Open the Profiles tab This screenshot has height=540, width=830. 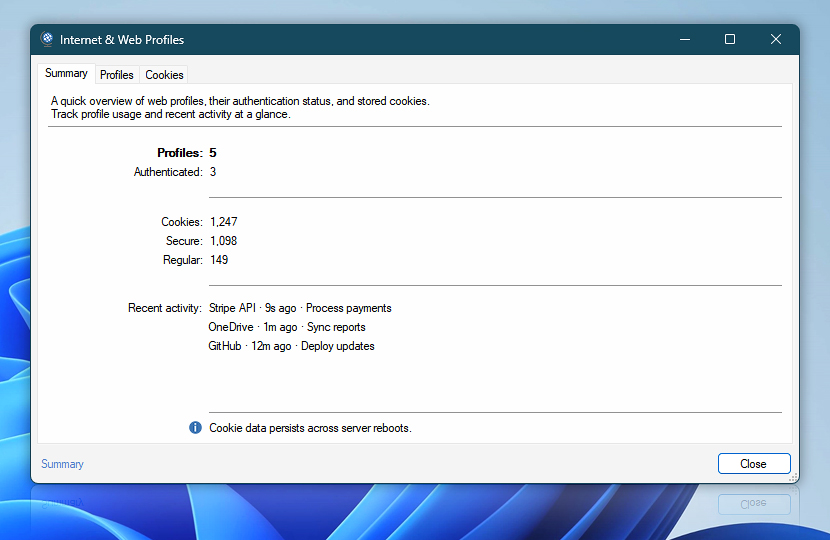[x=116, y=75]
